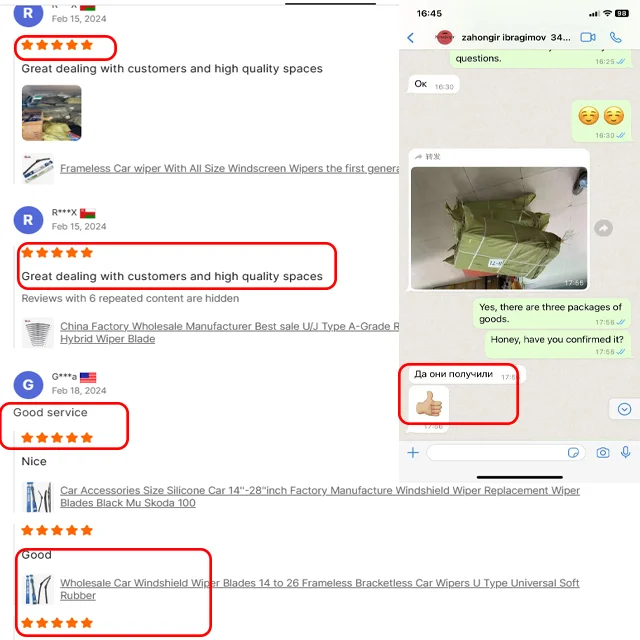640x640 pixels.
Task: Open China Factory Wholesale Hybrid Wiper Blade link
Action: (229, 332)
